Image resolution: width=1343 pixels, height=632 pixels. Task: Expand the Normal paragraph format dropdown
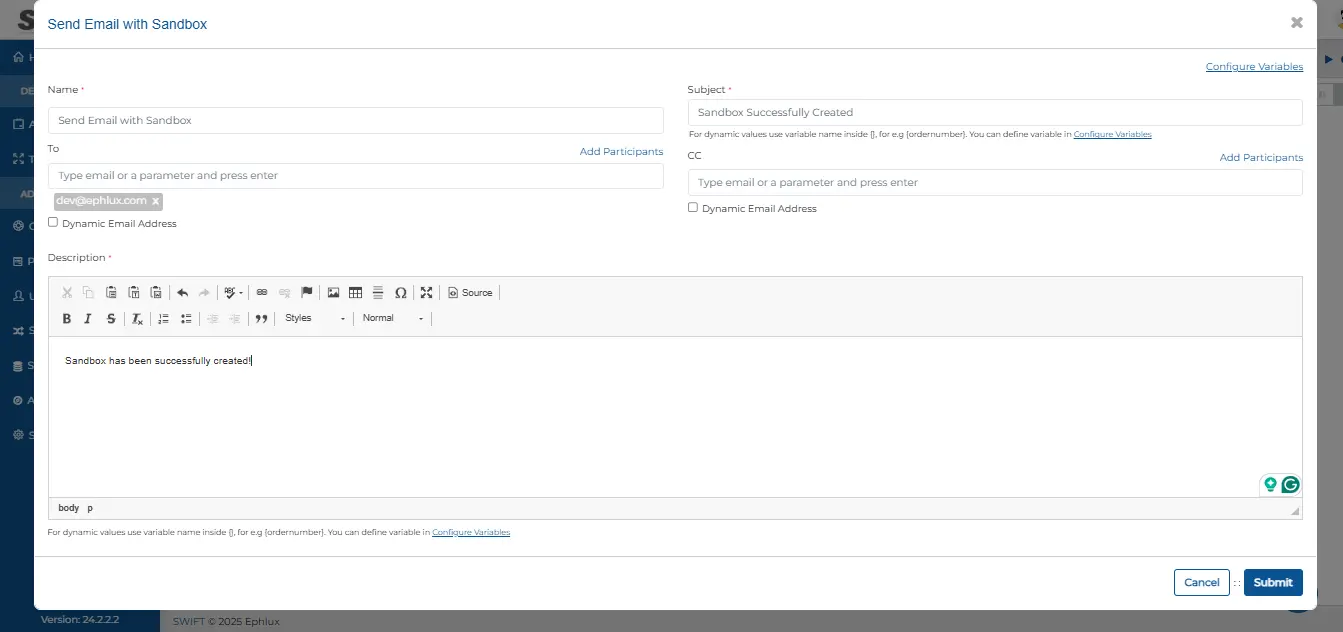coord(393,319)
